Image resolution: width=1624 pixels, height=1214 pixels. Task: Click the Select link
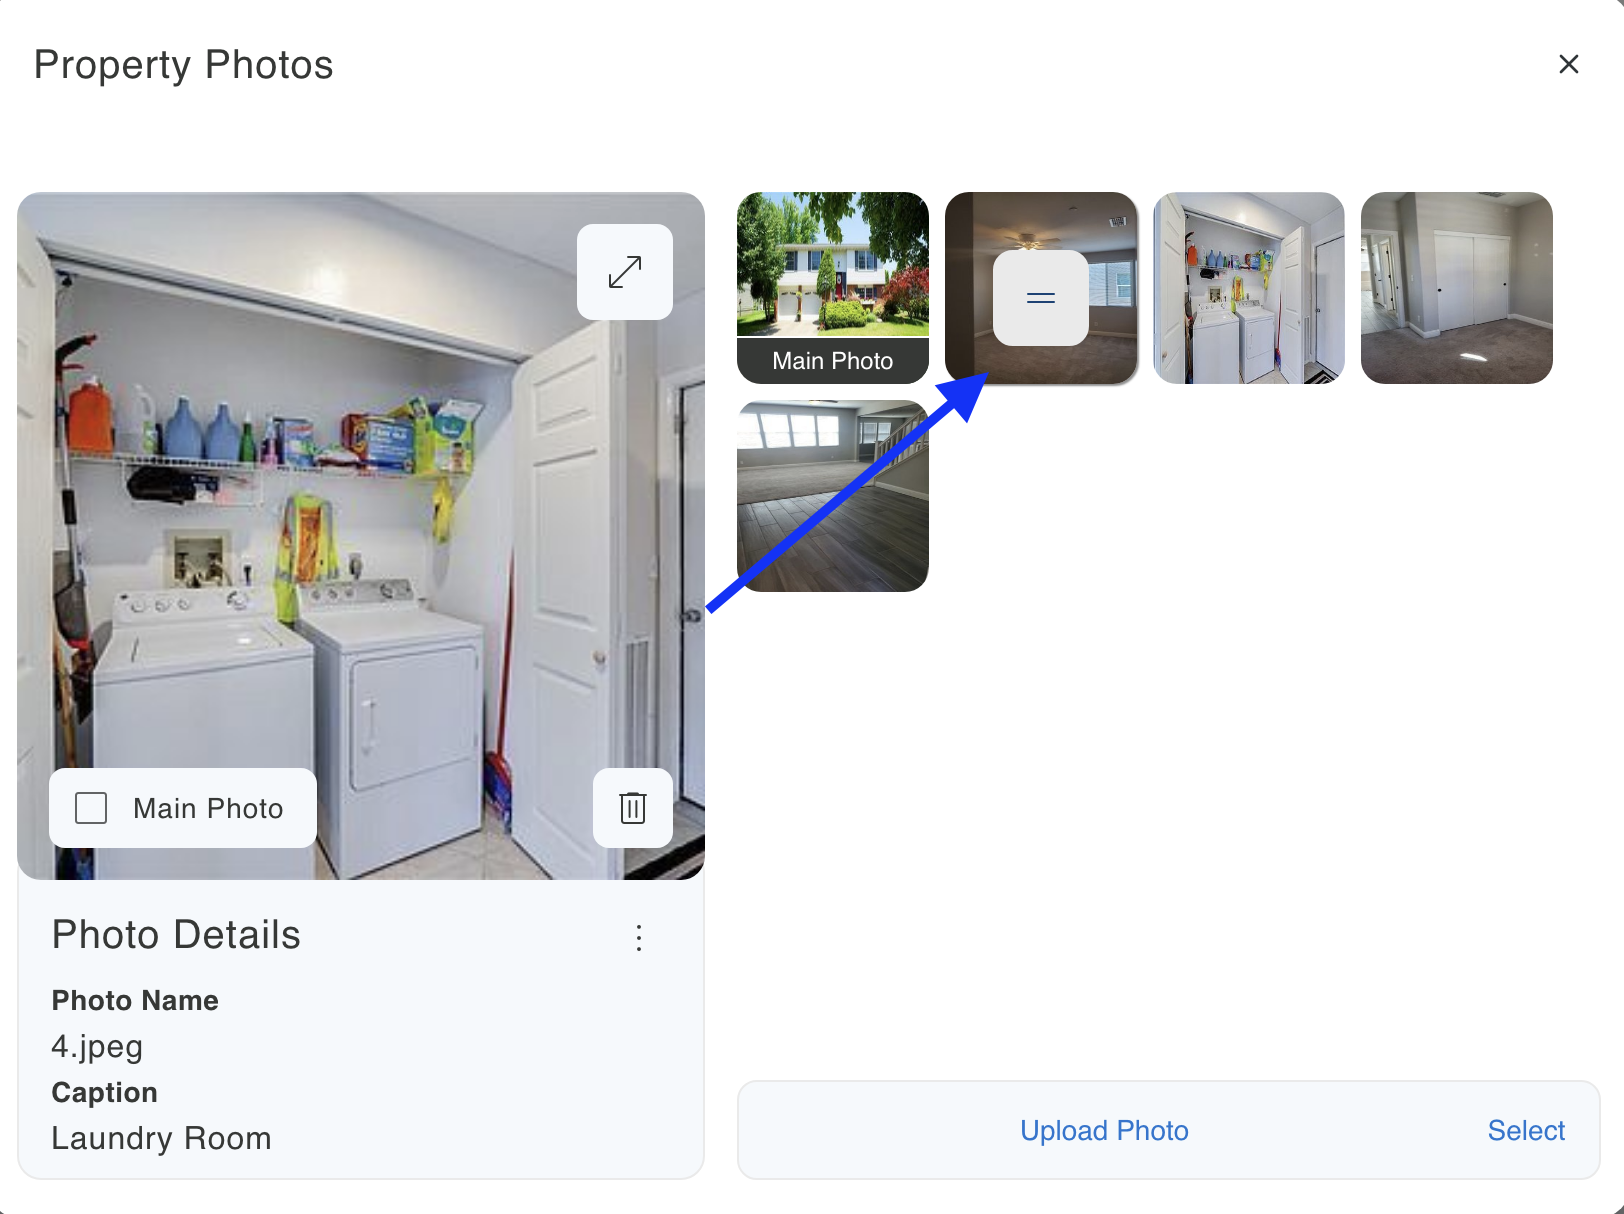click(1526, 1130)
